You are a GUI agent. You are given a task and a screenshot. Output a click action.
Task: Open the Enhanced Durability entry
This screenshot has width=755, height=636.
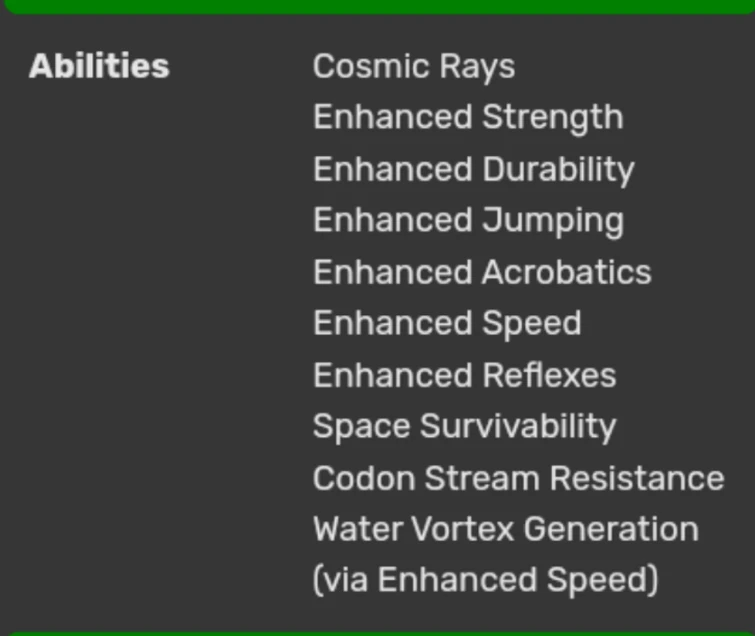point(474,170)
